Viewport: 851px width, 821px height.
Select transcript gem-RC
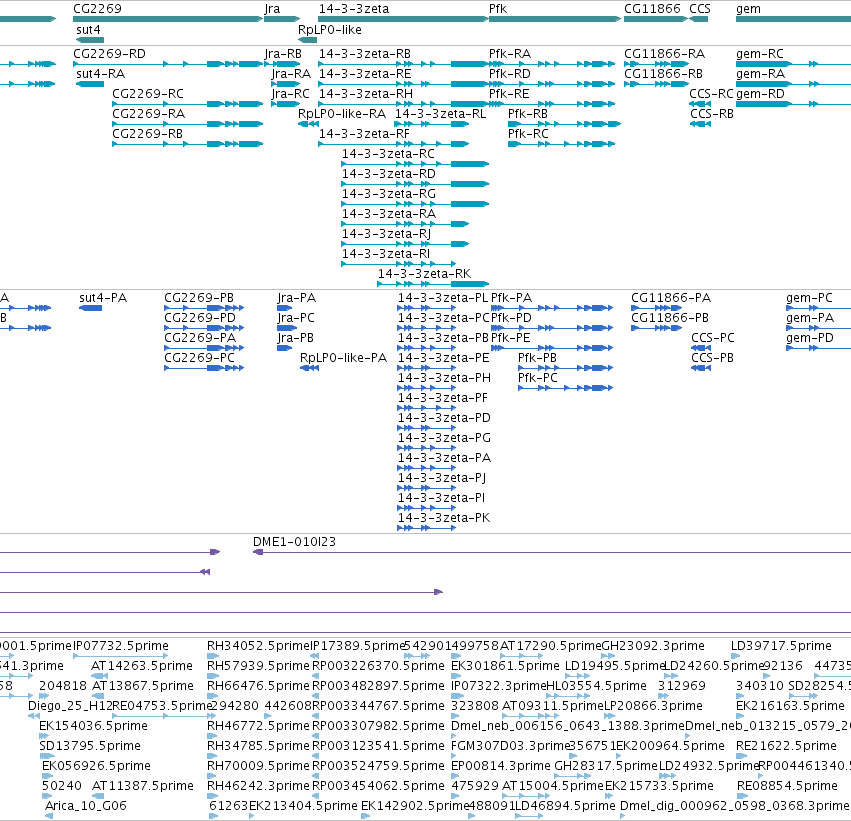click(793, 64)
